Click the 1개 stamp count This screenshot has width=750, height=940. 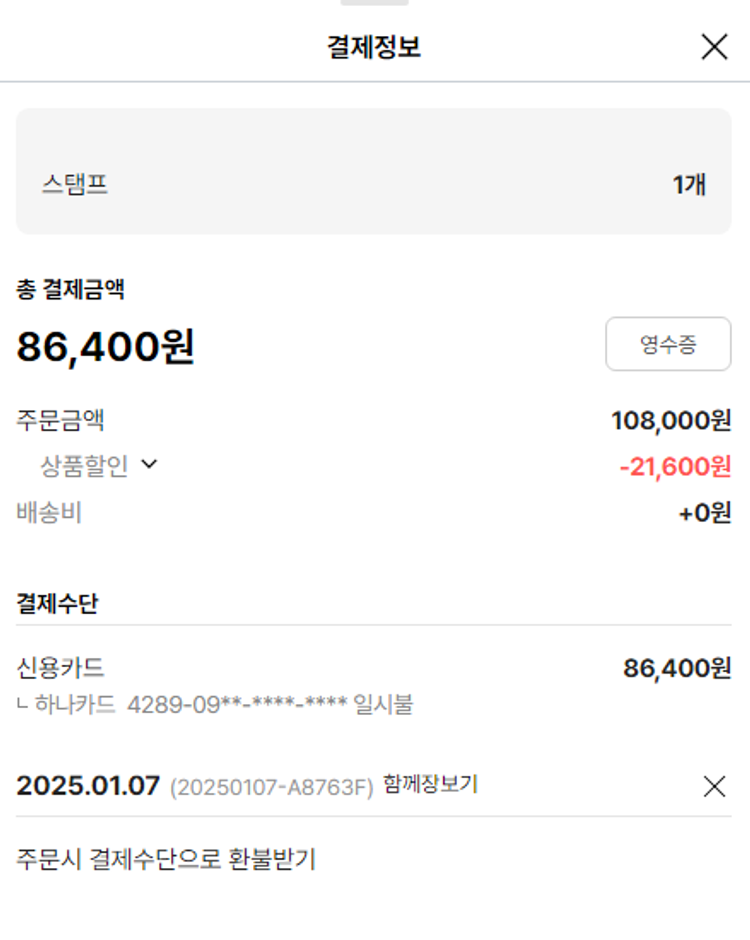coord(689,184)
